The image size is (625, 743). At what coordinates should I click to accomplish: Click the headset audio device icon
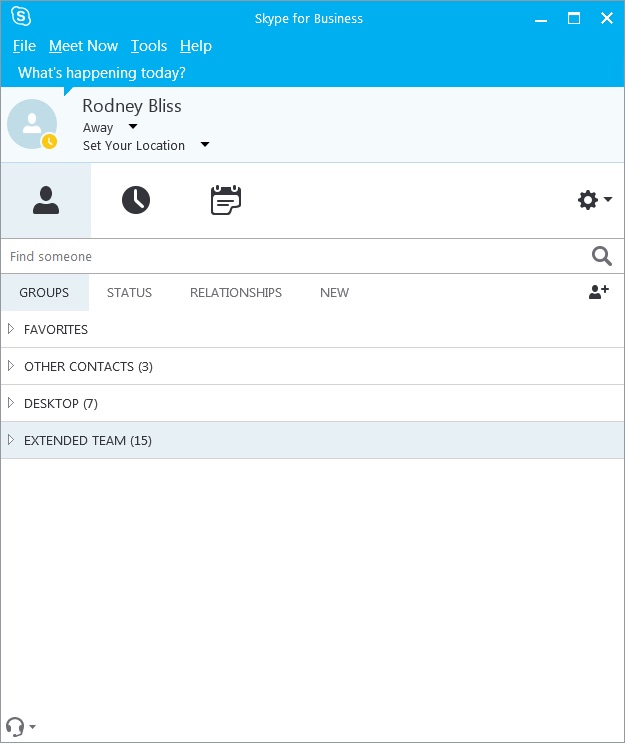pyautogui.click(x=15, y=726)
